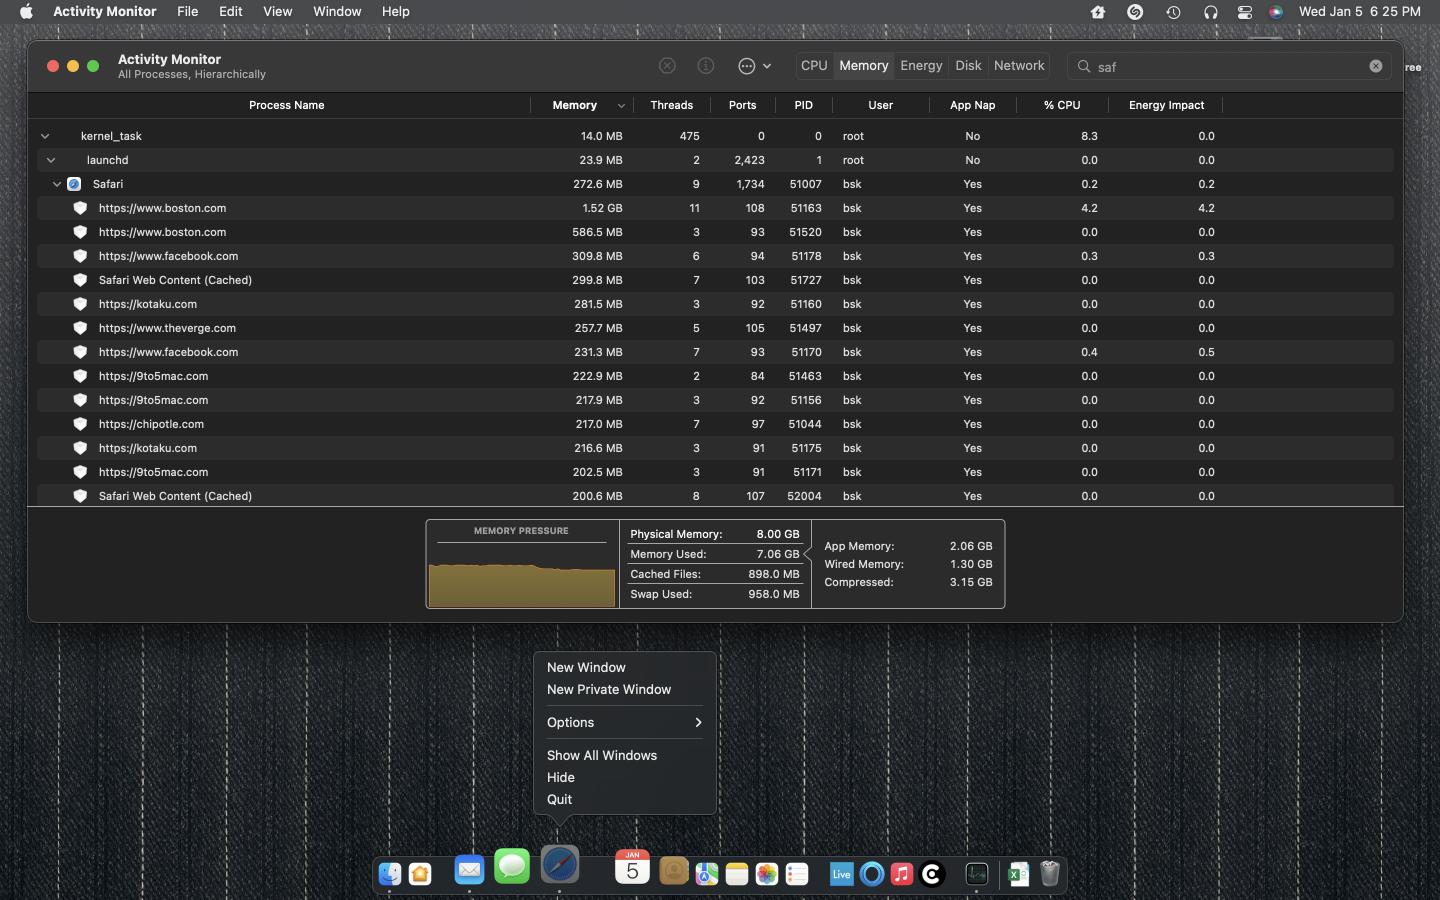Select Safari Web Content (Cached) 299.8 MB row
The image size is (1440, 900).
coord(715,280)
